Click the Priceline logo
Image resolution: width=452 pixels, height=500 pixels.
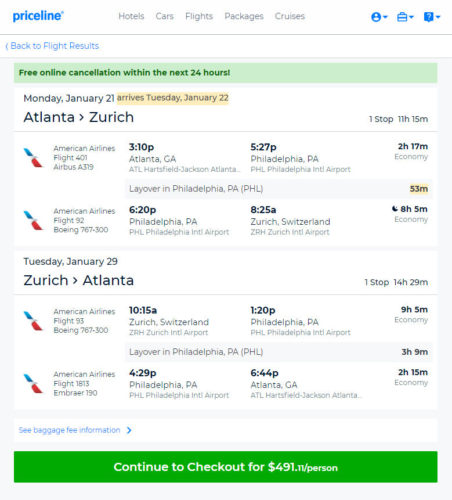pos(38,16)
